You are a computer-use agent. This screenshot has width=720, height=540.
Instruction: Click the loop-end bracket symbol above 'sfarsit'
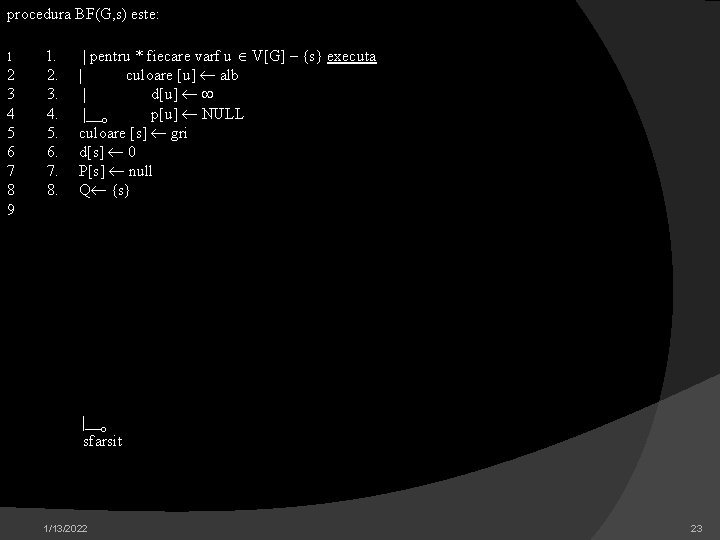(95, 424)
